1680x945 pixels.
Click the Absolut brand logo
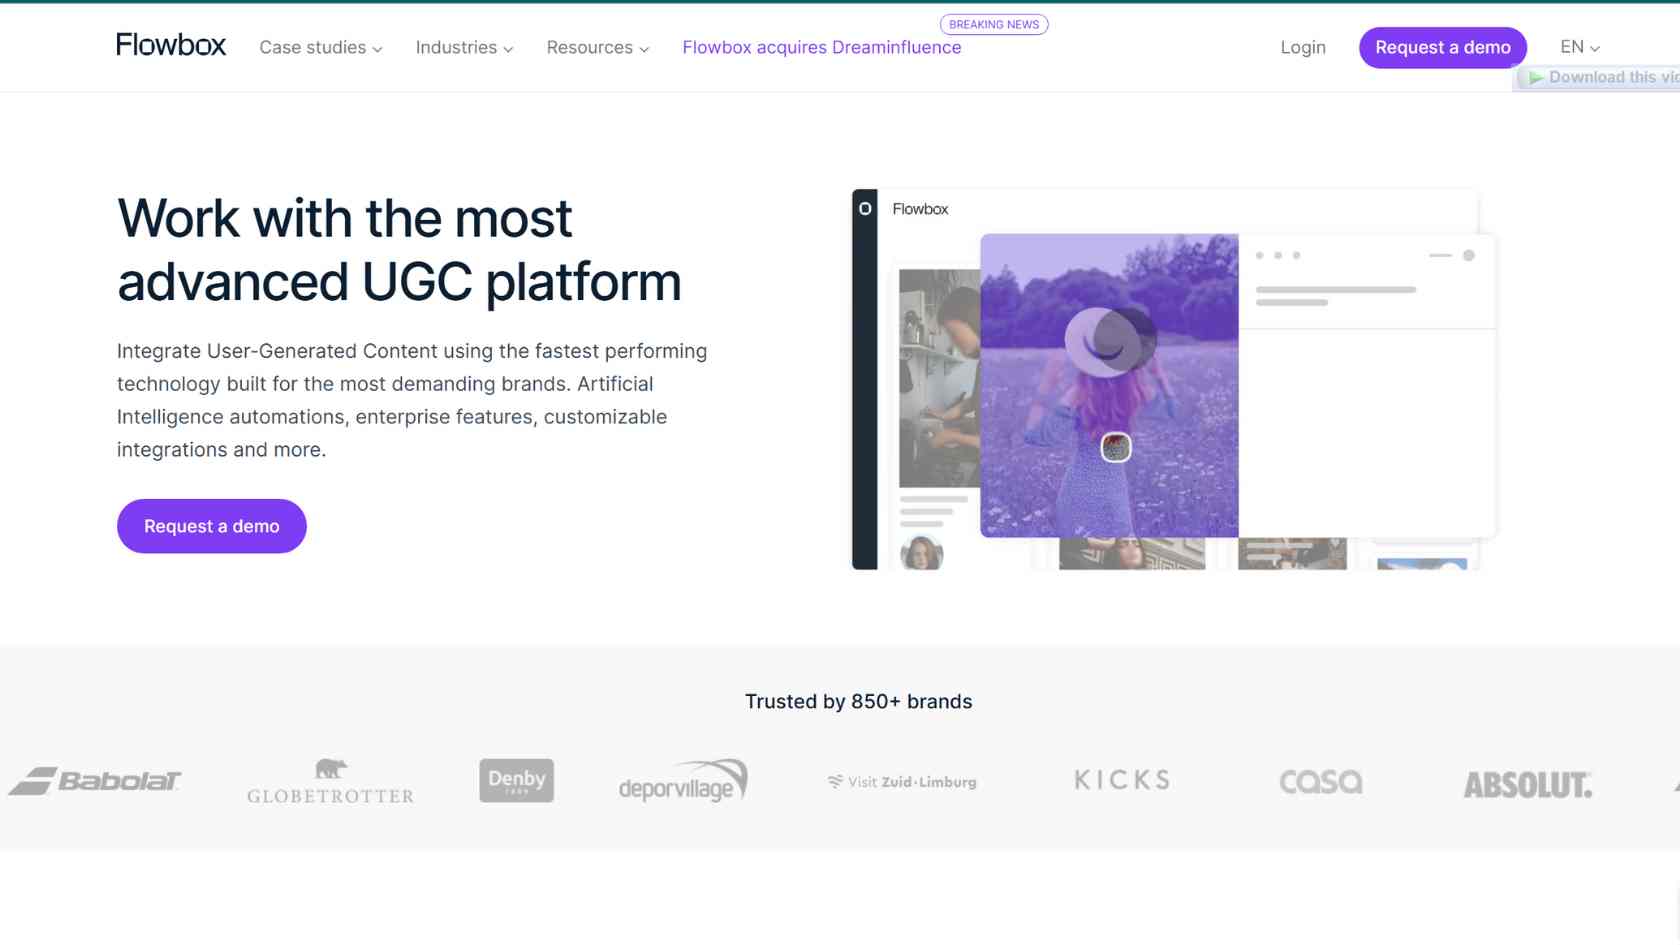pyautogui.click(x=1527, y=785)
